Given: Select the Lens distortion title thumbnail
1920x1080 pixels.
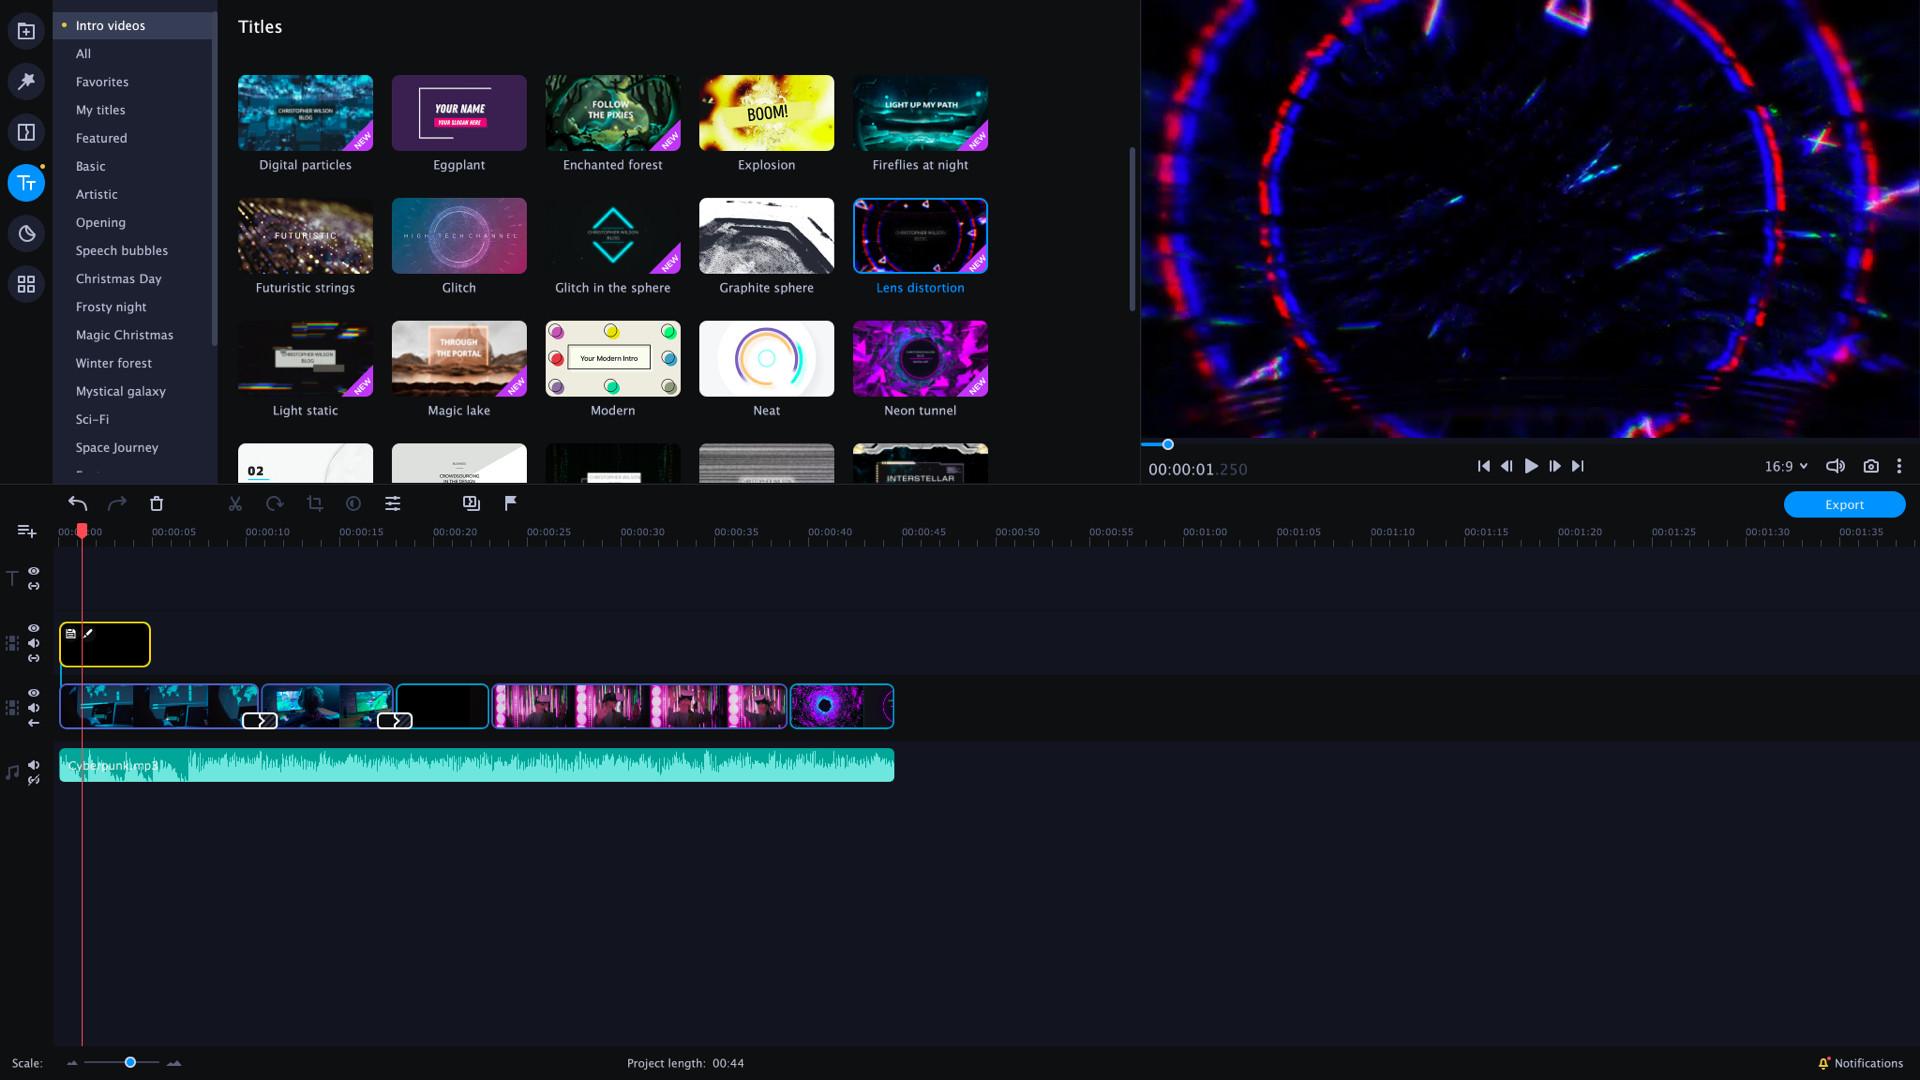Looking at the screenshot, I should (919, 236).
